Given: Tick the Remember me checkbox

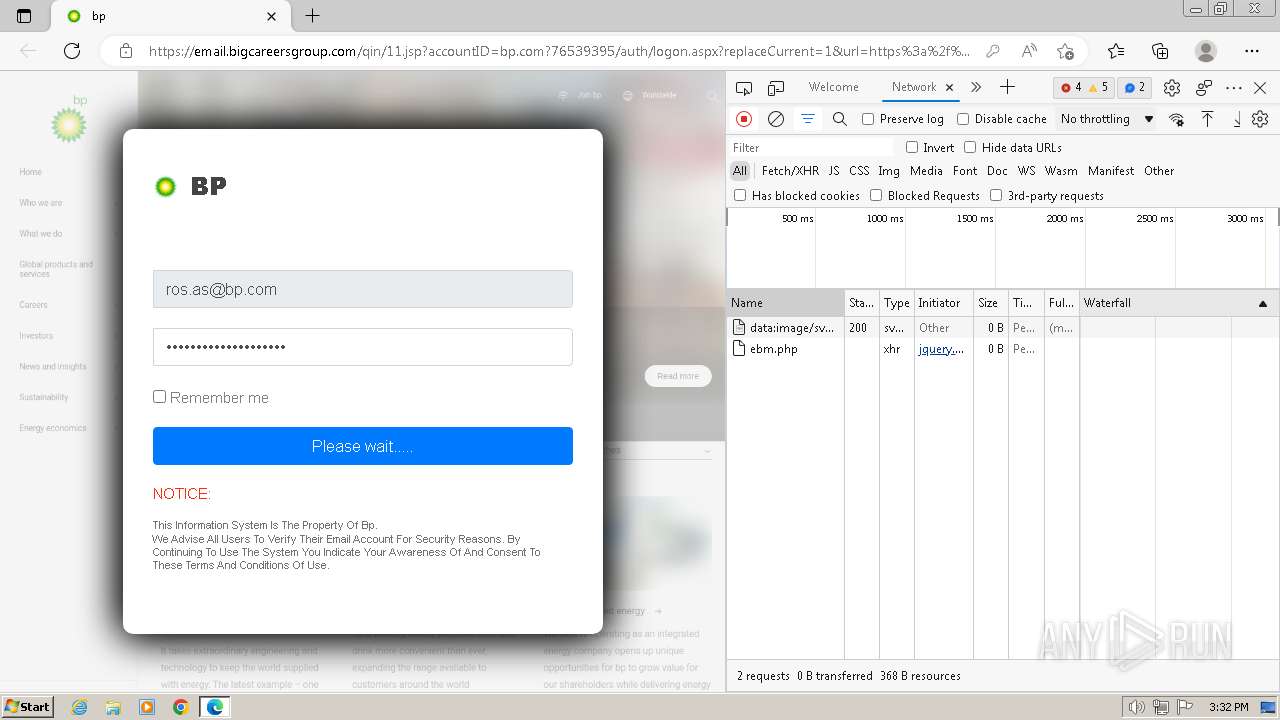Looking at the screenshot, I should pos(159,397).
